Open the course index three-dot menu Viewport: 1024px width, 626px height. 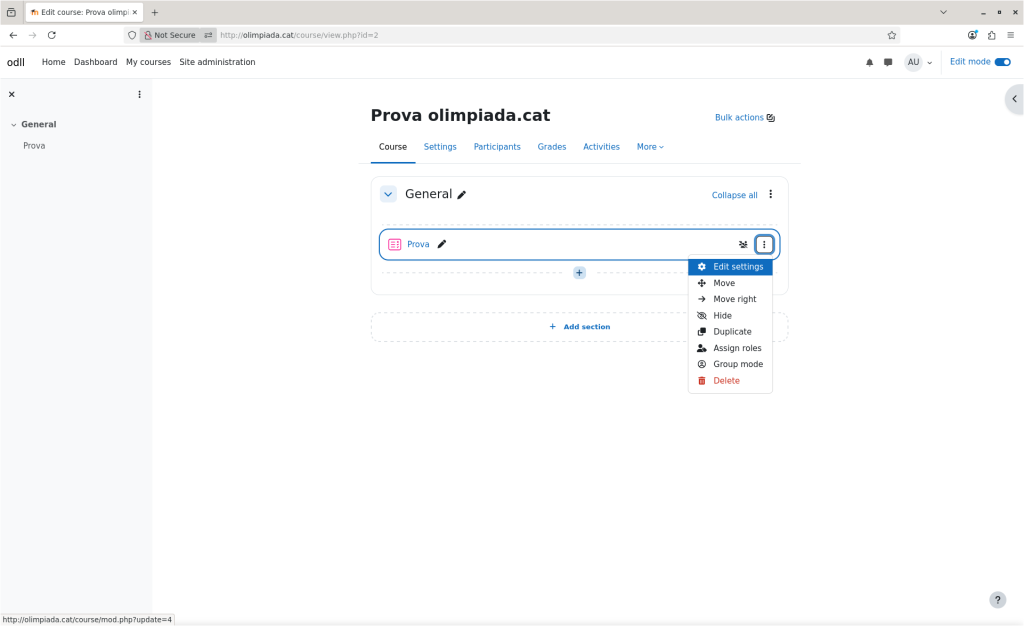(139, 94)
